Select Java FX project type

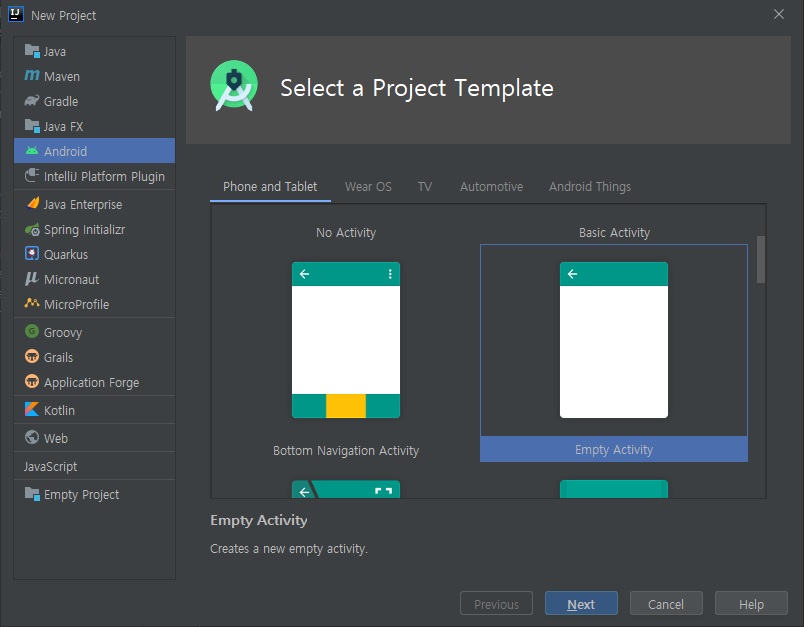point(94,126)
